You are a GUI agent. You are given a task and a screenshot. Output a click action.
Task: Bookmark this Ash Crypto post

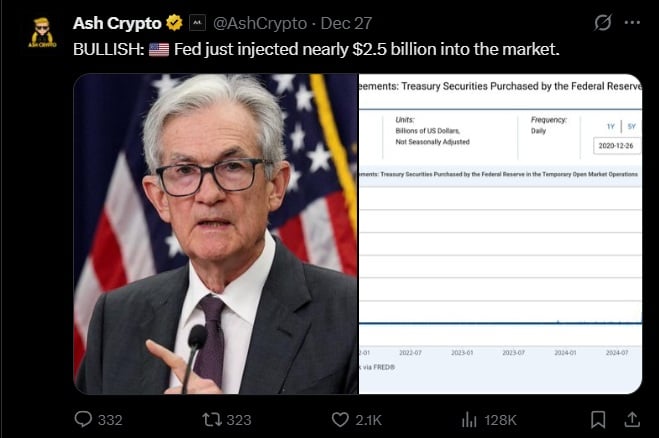point(598,419)
